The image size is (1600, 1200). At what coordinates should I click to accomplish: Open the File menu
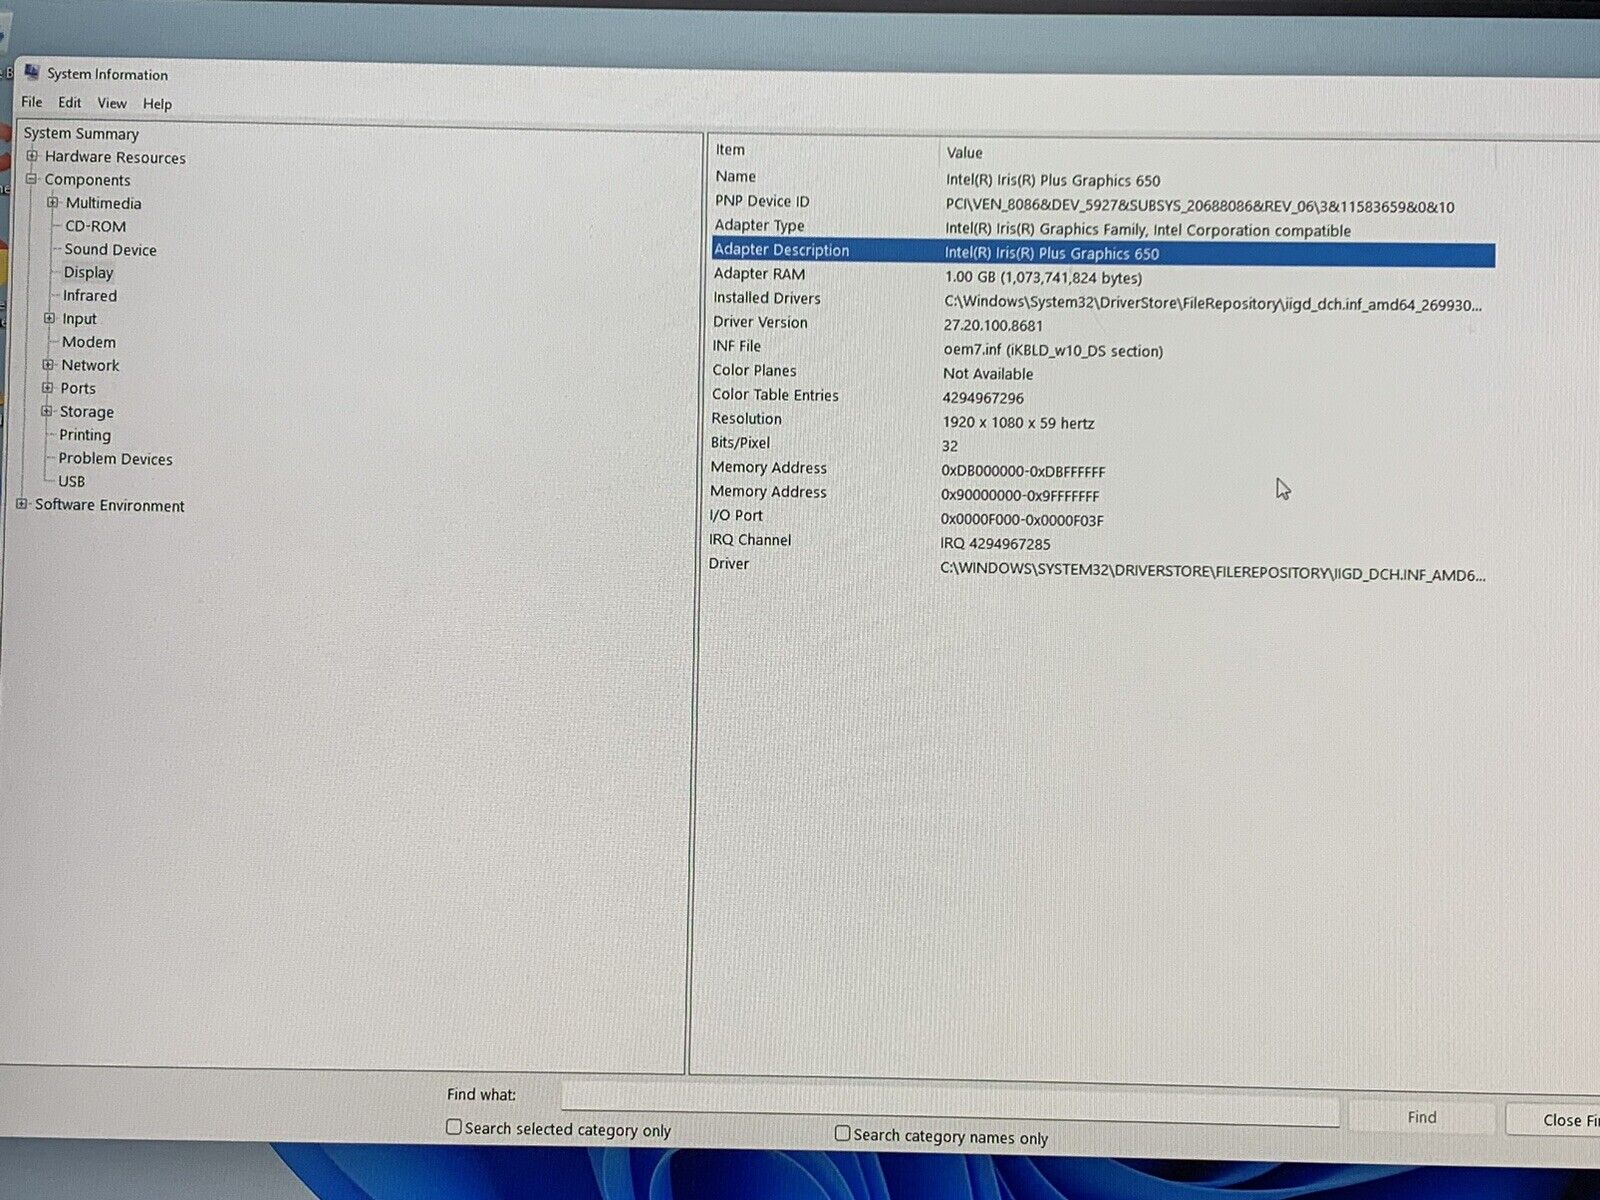click(32, 102)
